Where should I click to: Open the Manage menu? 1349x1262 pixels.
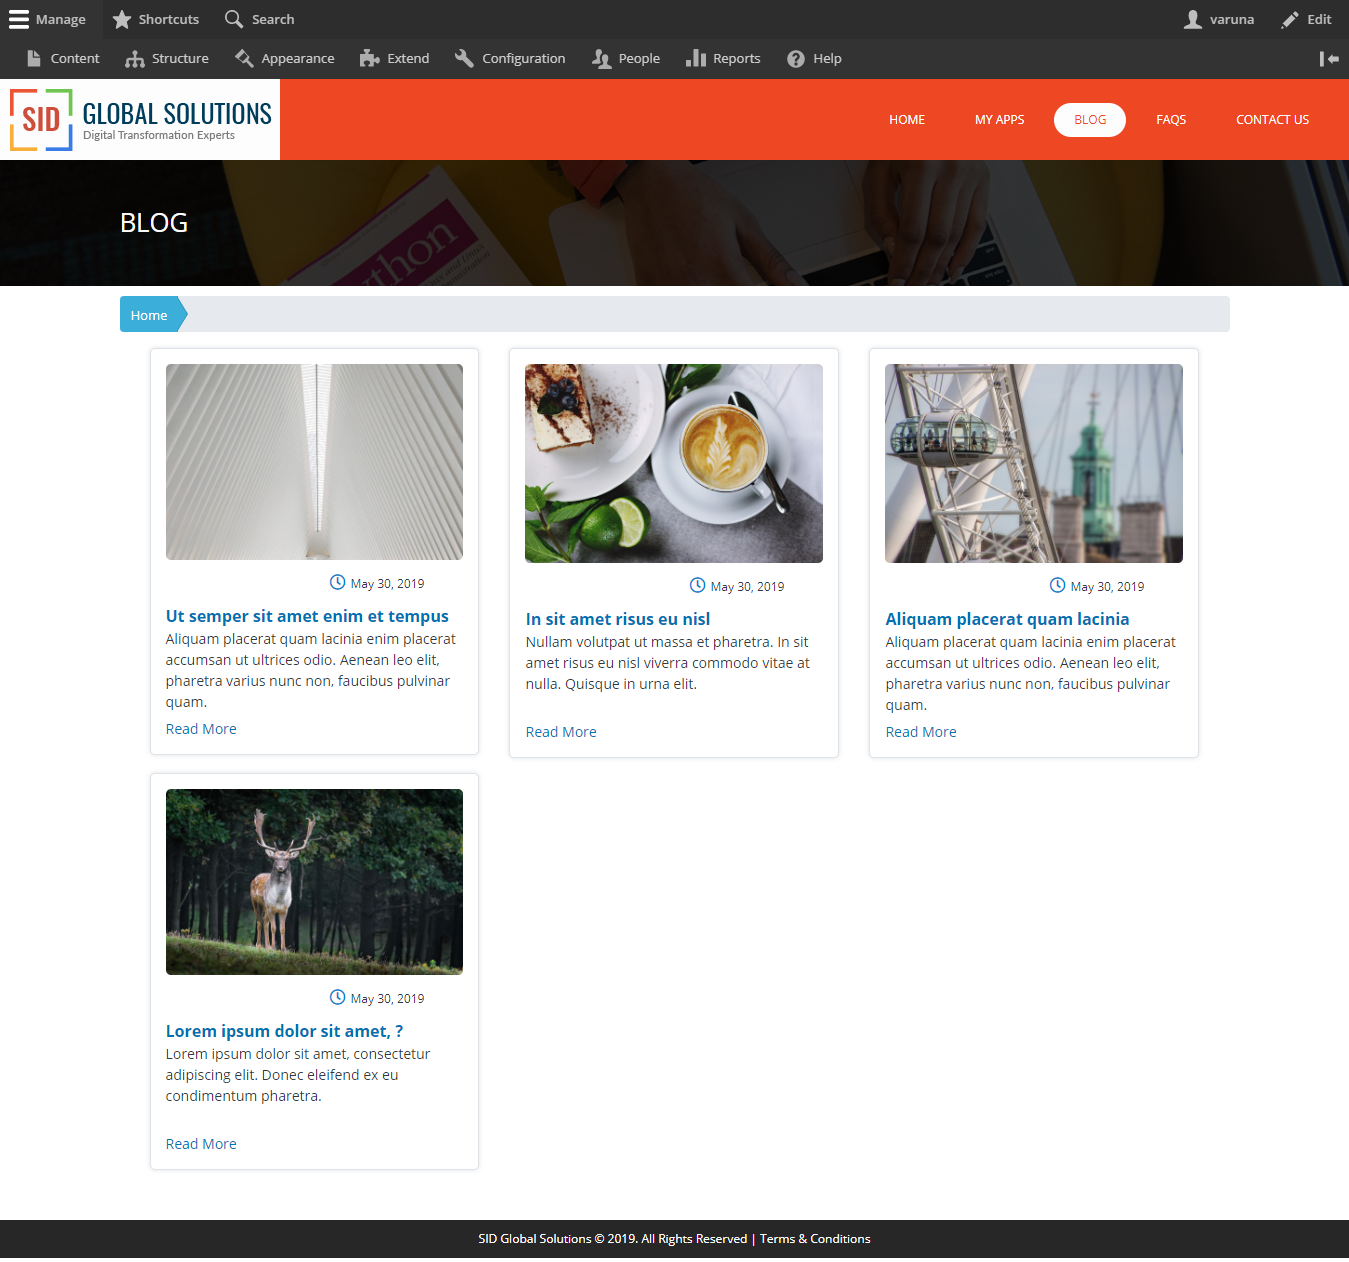point(18,19)
